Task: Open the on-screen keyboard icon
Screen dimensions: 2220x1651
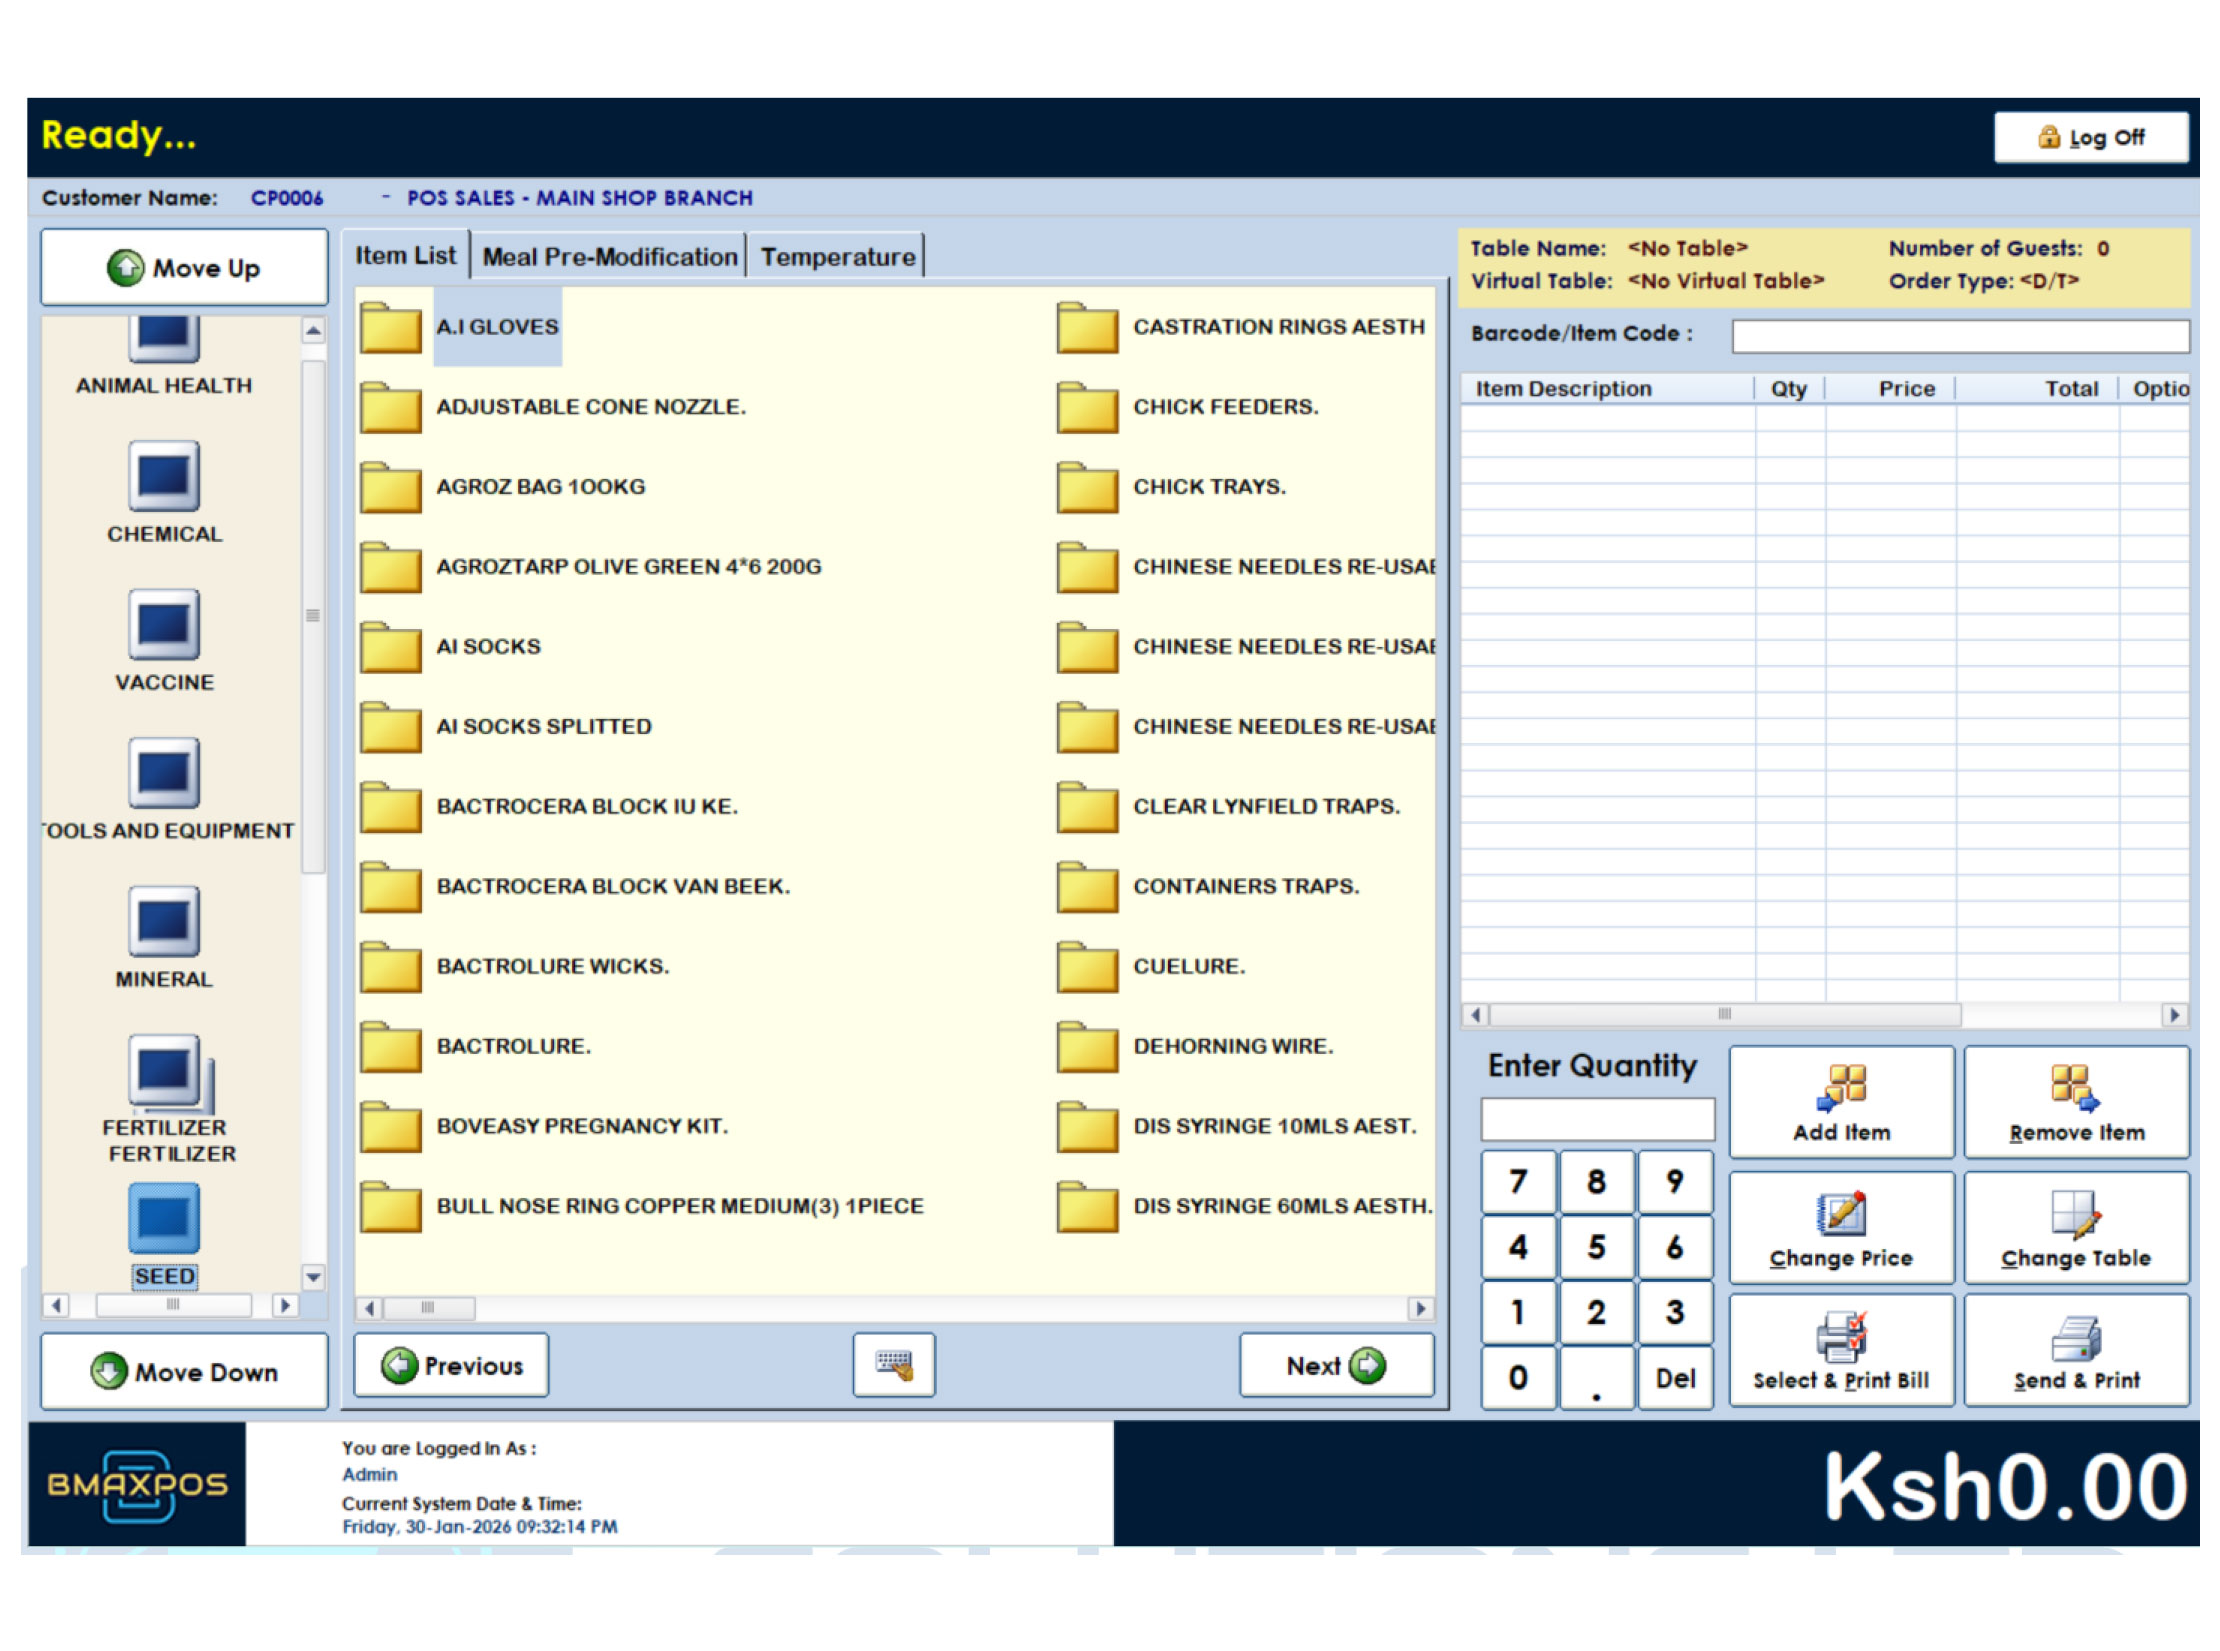Action: tap(893, 1364)
